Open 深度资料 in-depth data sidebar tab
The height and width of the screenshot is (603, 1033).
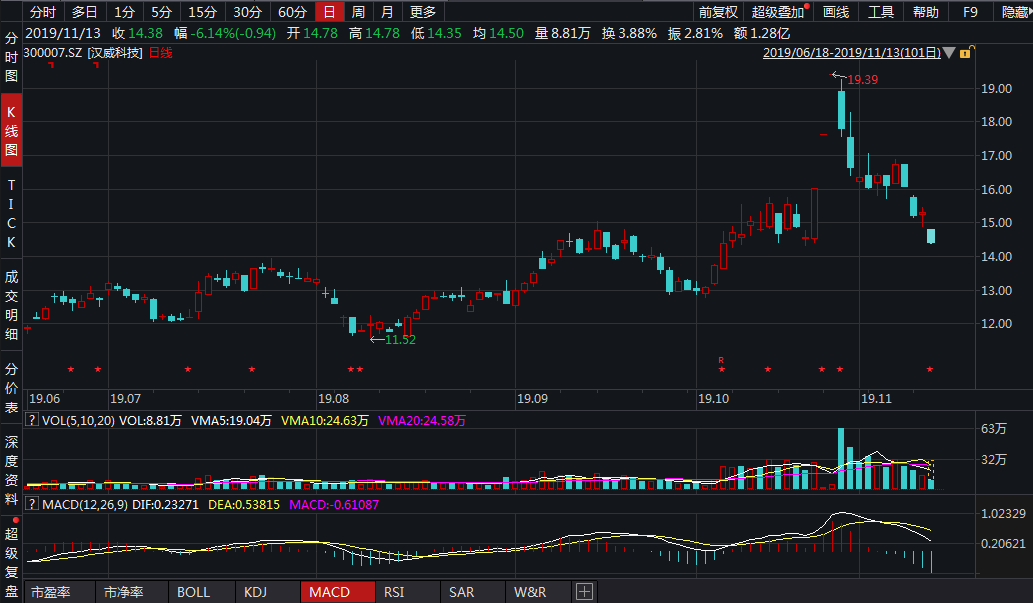[x=11, y=471]
